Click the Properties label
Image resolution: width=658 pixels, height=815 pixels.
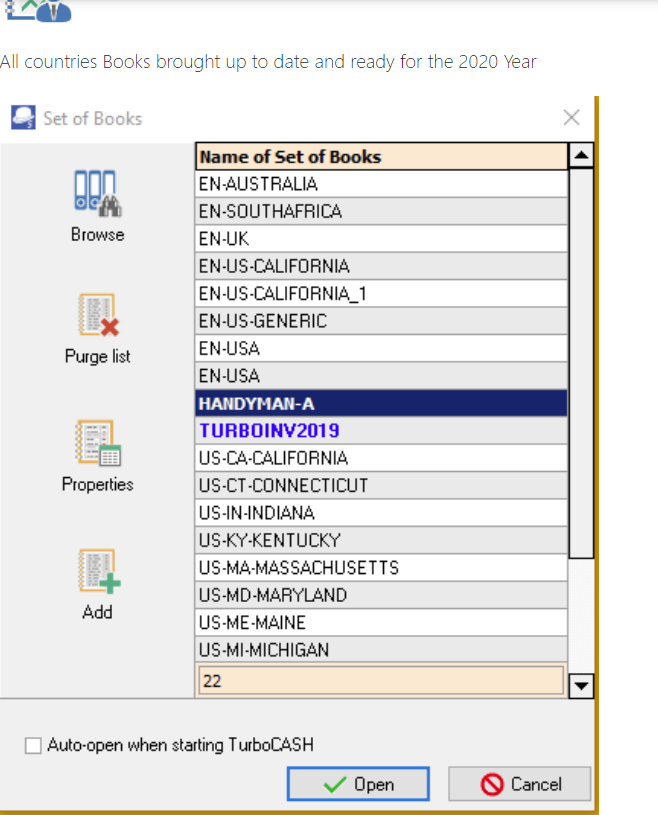click(98, 484)
